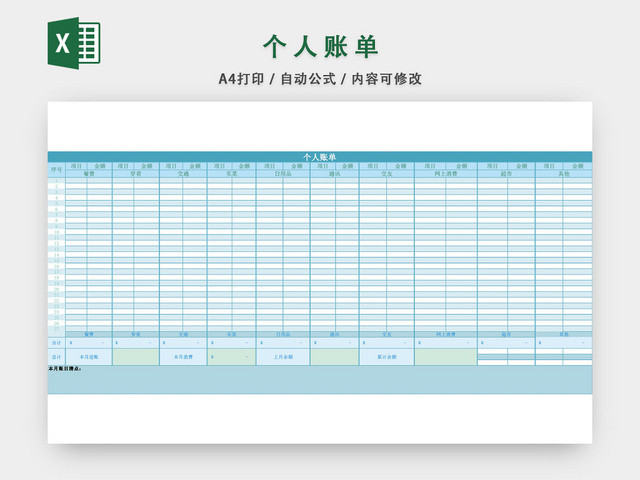Click the green cell beside 累计余额
Viewport: 640px width, 480px height.
446,357
